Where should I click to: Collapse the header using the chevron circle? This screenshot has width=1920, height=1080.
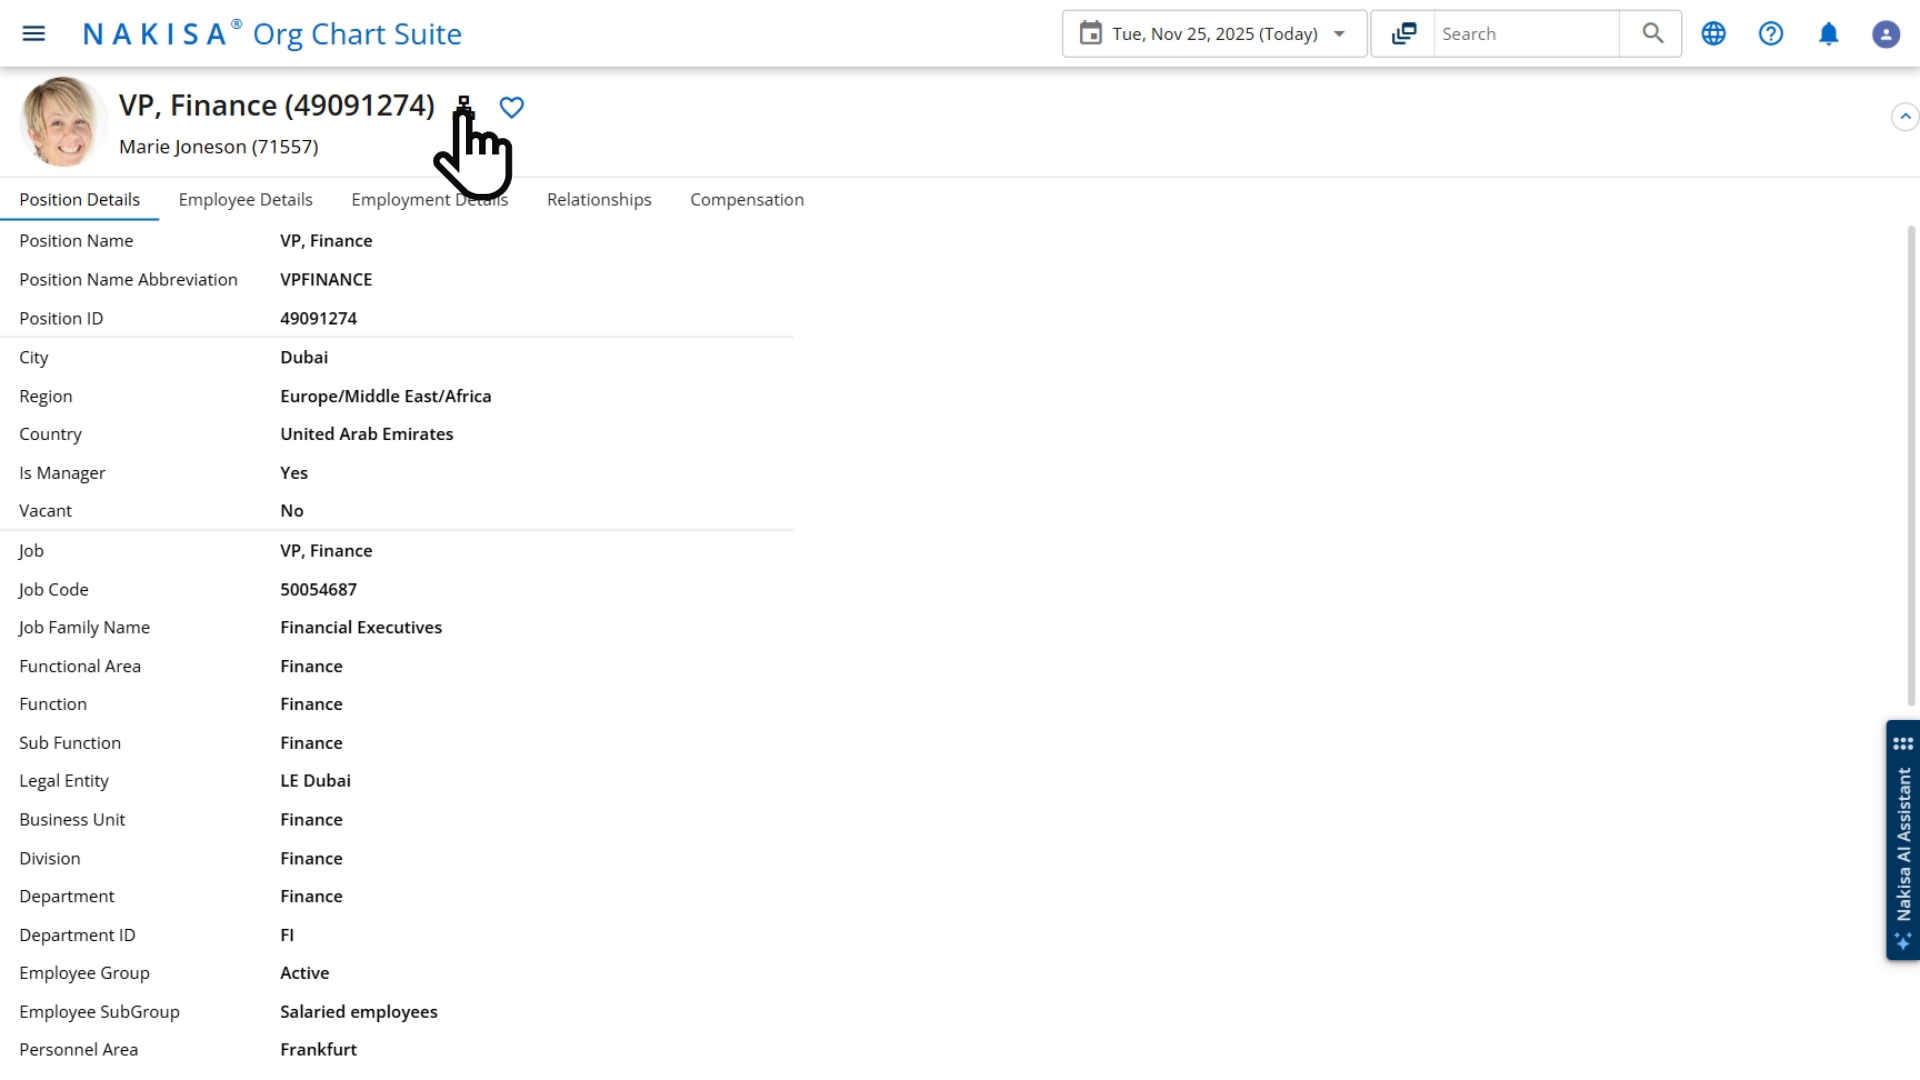point(1905,116)
